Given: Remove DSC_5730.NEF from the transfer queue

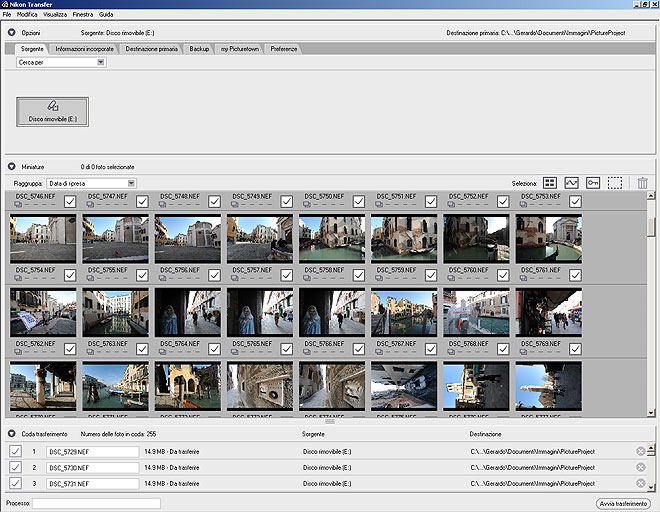Looking at the screenshot, I should click(640, 467).
